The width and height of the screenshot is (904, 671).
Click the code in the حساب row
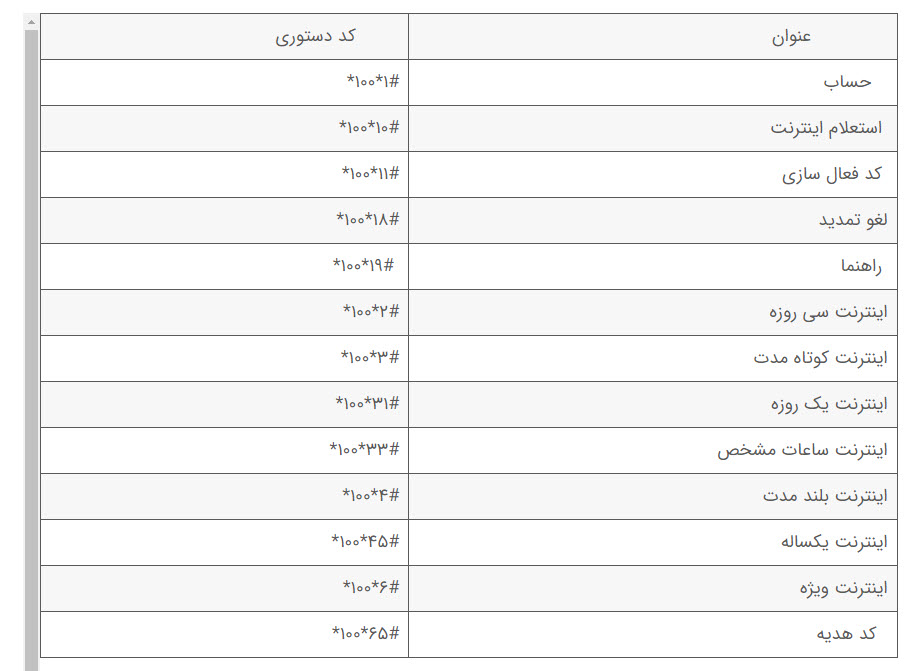coord(372,82)
